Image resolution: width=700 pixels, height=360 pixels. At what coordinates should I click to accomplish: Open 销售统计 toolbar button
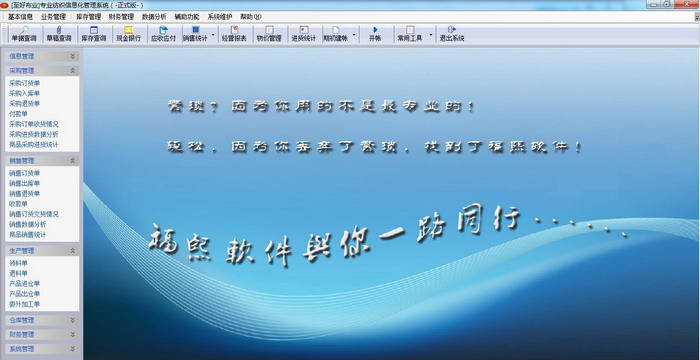(195, 34)
